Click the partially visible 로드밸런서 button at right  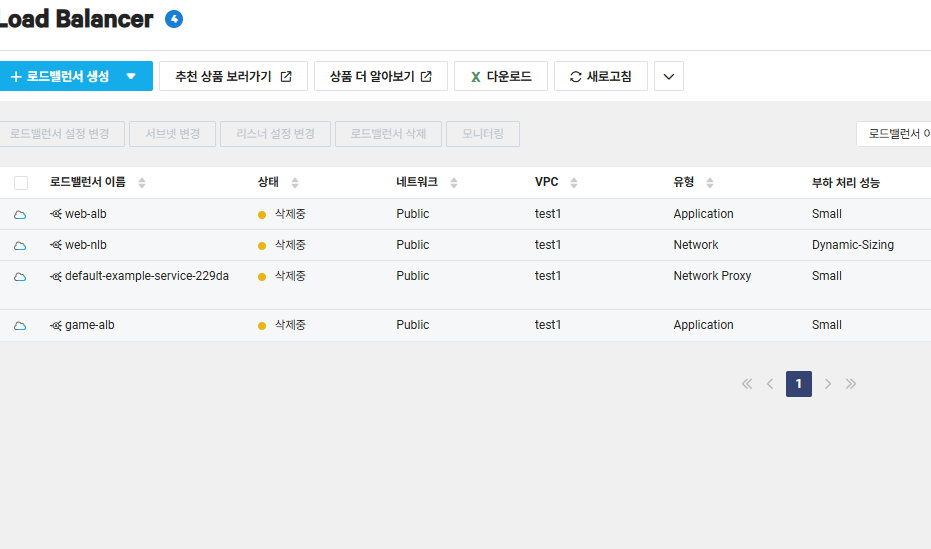pos(894,134)
